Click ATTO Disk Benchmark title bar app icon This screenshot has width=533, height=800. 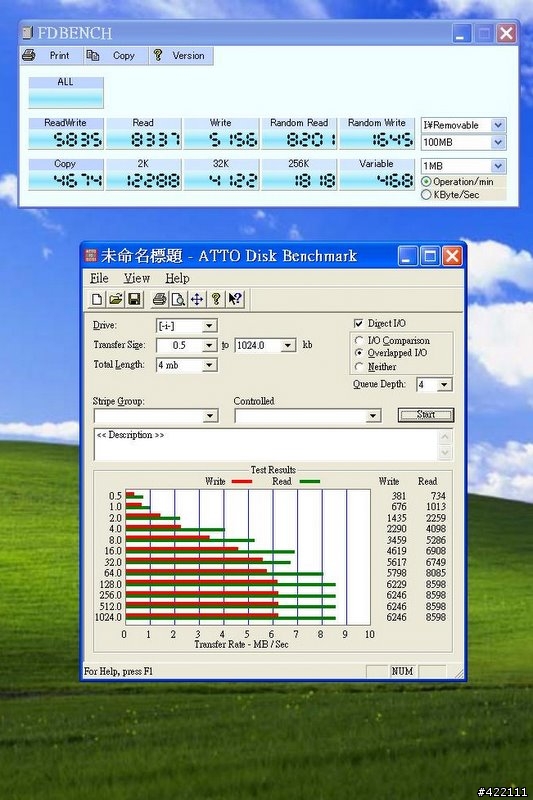[x=91, y=256]
